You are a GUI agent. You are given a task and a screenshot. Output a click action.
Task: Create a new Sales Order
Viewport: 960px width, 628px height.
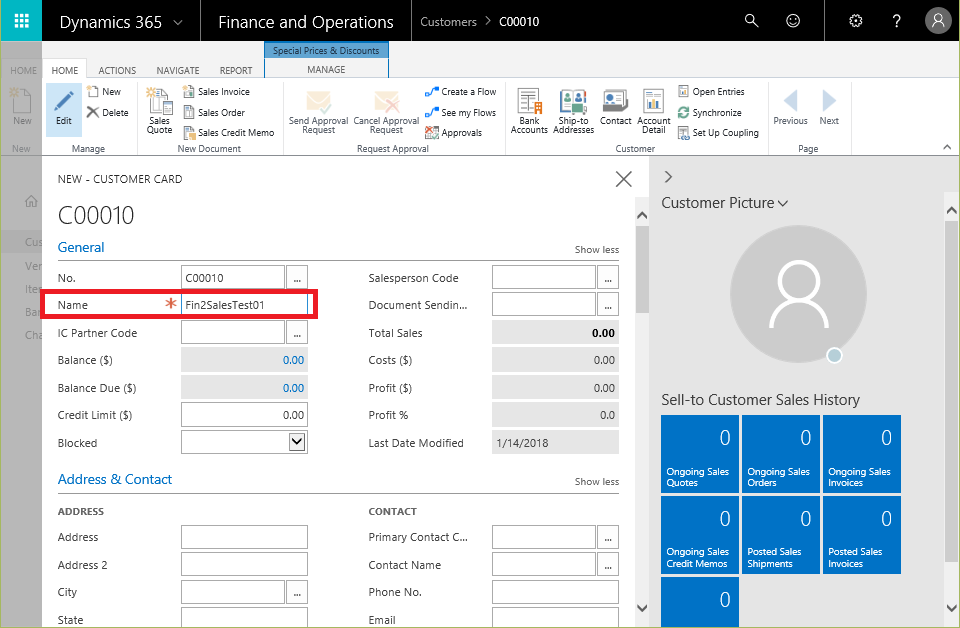pos(214,113)
